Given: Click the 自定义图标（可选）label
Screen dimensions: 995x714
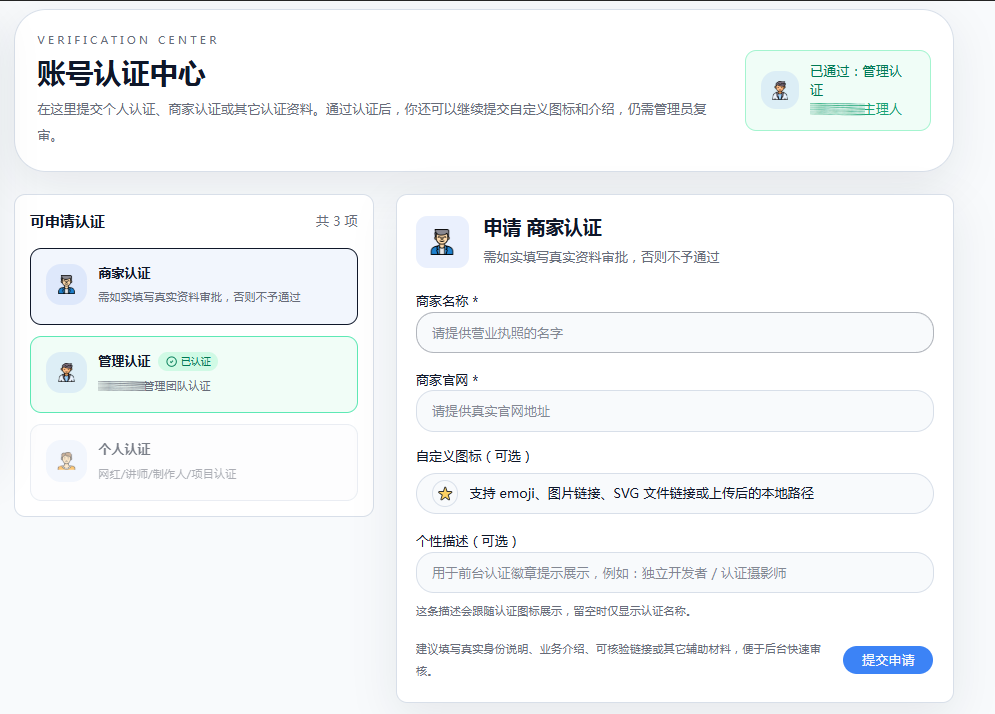Looking at the screenshot, I should [x=473, y=456].
